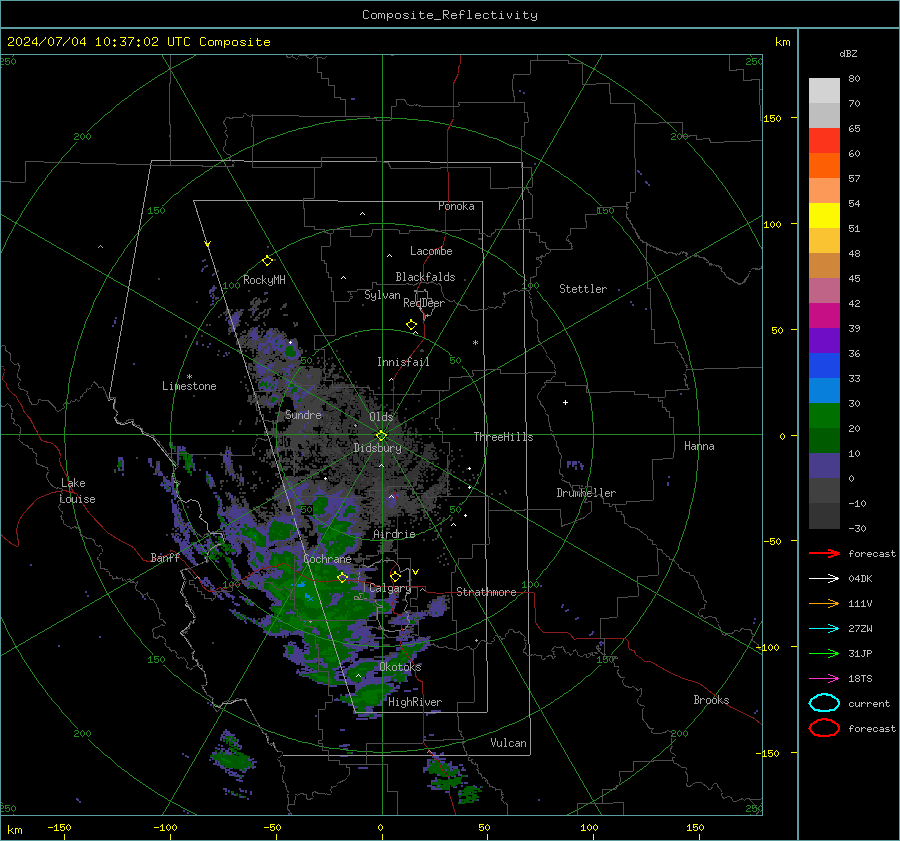
Task: Click the Ponoka town label
Action: point(456,206)
